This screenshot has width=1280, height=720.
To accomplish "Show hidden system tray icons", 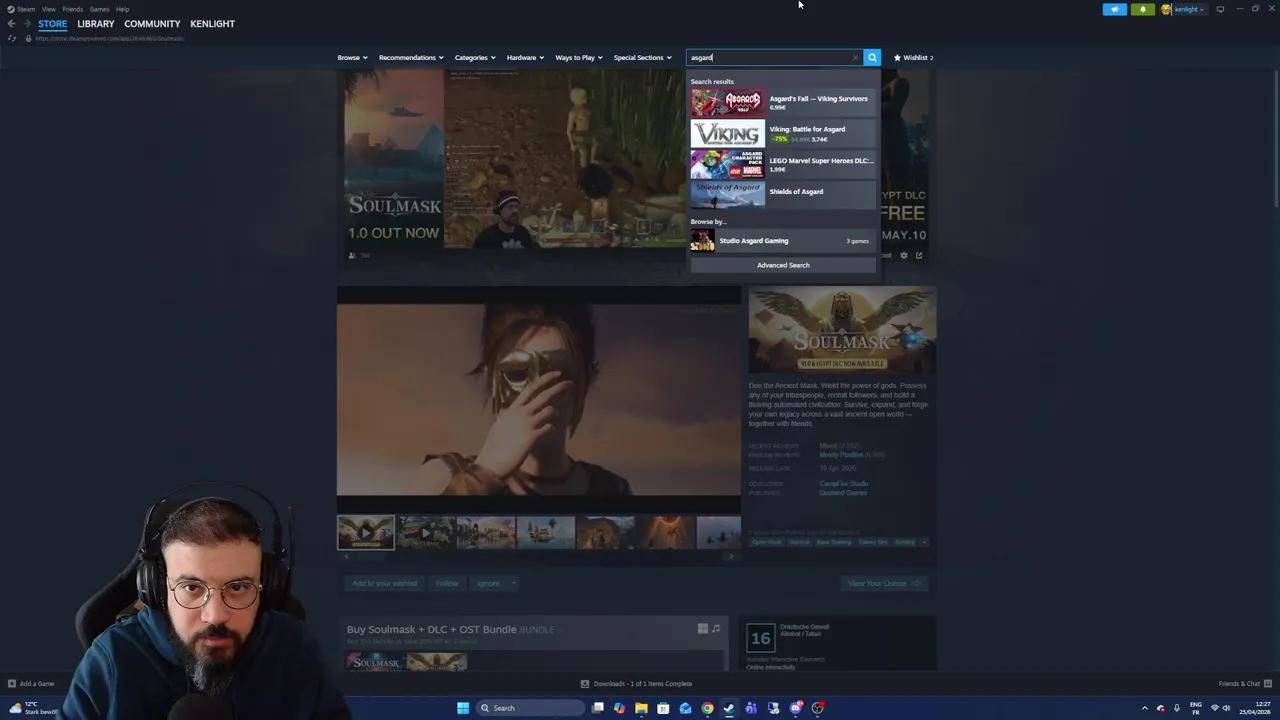I will 1145,708.
